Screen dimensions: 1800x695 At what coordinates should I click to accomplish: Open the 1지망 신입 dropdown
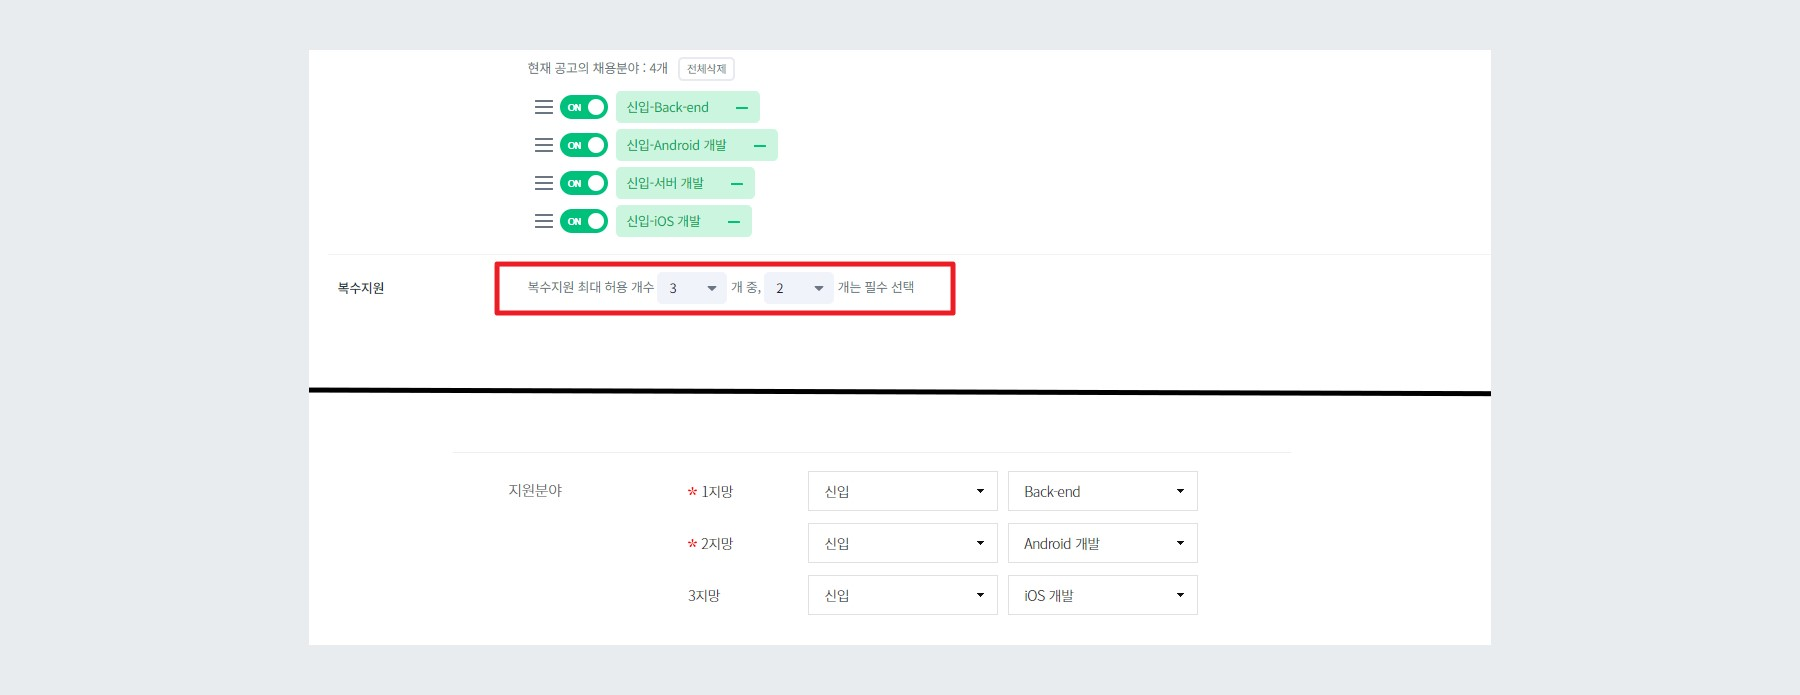click(x=903, y=491)
